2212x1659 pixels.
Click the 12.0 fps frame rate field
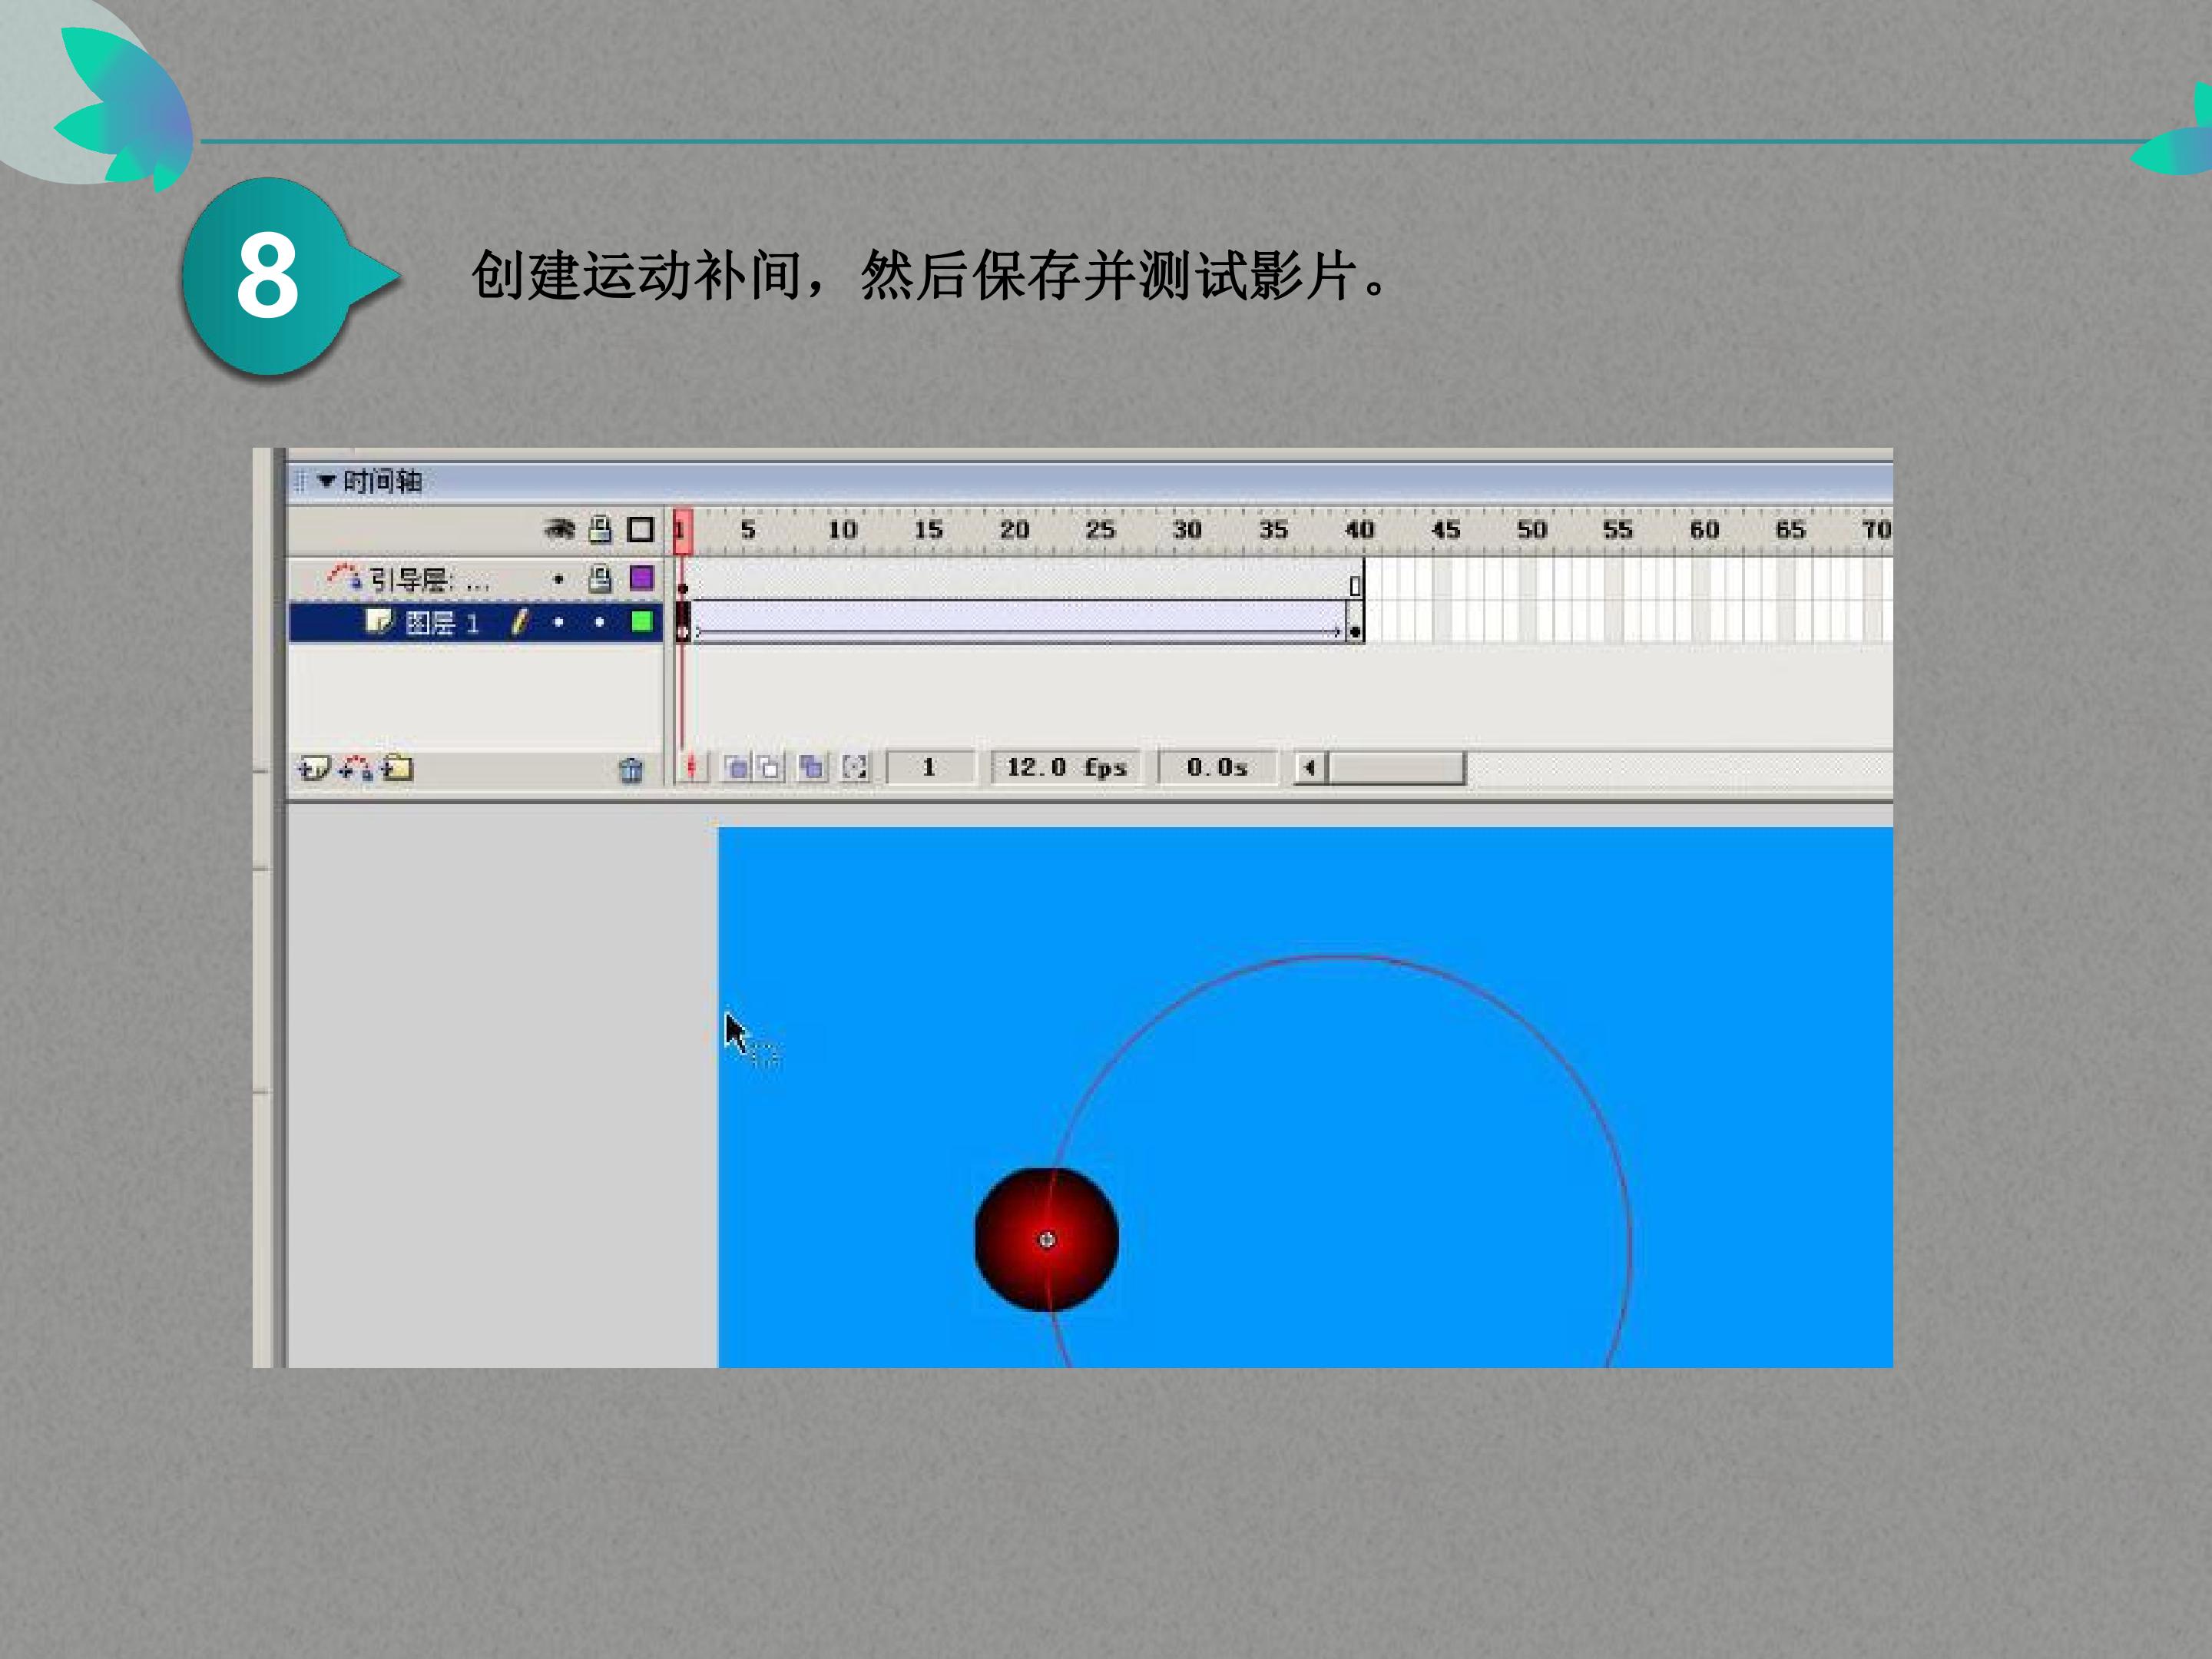click(x=1067, y=768)
